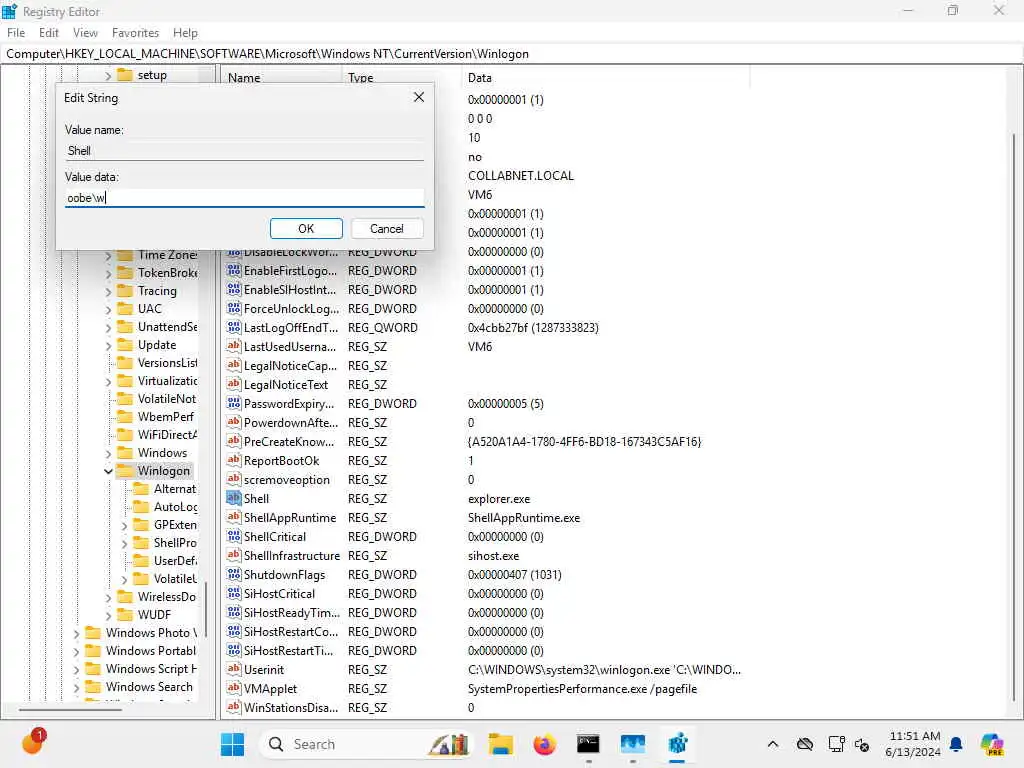
Task: Expand the UAC tree node
Action: pyautogui.click(x=108, y=309)
